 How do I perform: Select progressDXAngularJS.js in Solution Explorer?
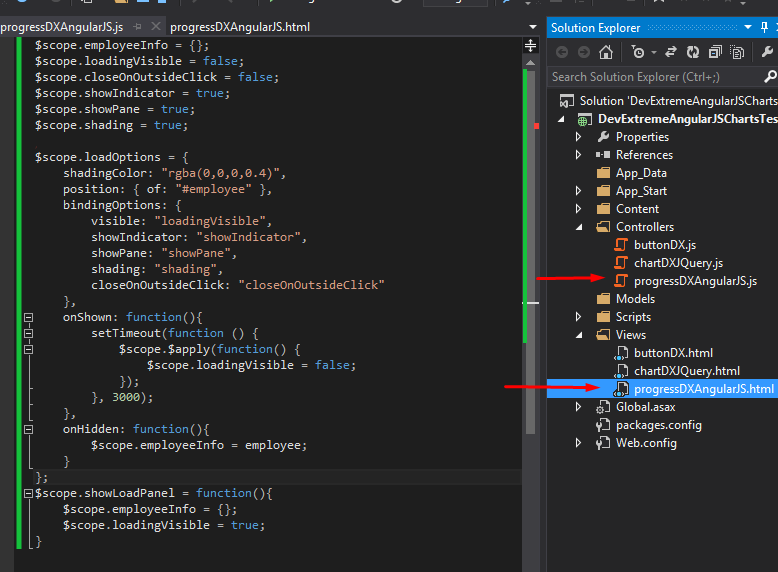coord(695,281)
